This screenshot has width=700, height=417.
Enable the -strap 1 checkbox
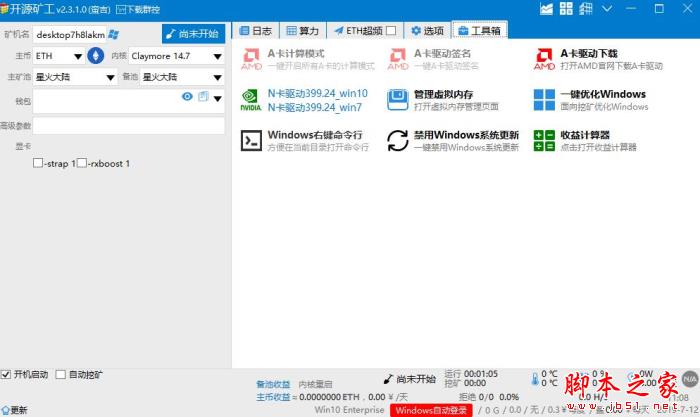tap(38, 163)
